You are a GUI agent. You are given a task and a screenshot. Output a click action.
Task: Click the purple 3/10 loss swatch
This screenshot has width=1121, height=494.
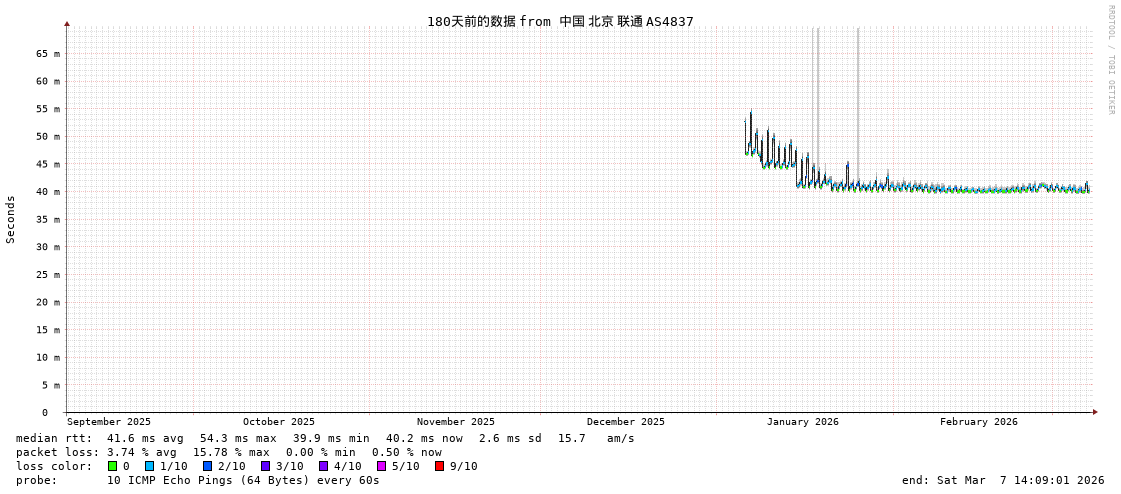click(265, 466)
